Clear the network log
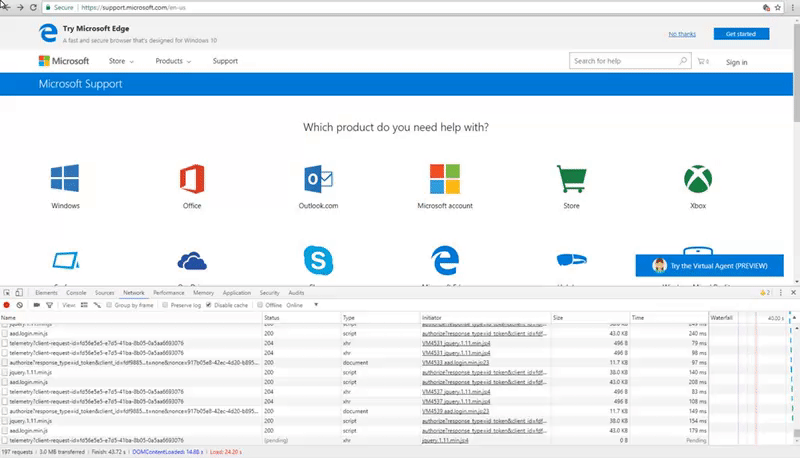 tap(19, 305)
